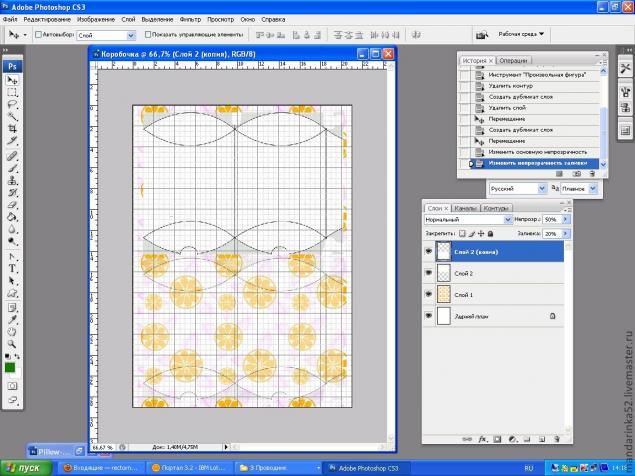Select the Type tool
This screenshot has height=476, width=635.
pos(13,269)
